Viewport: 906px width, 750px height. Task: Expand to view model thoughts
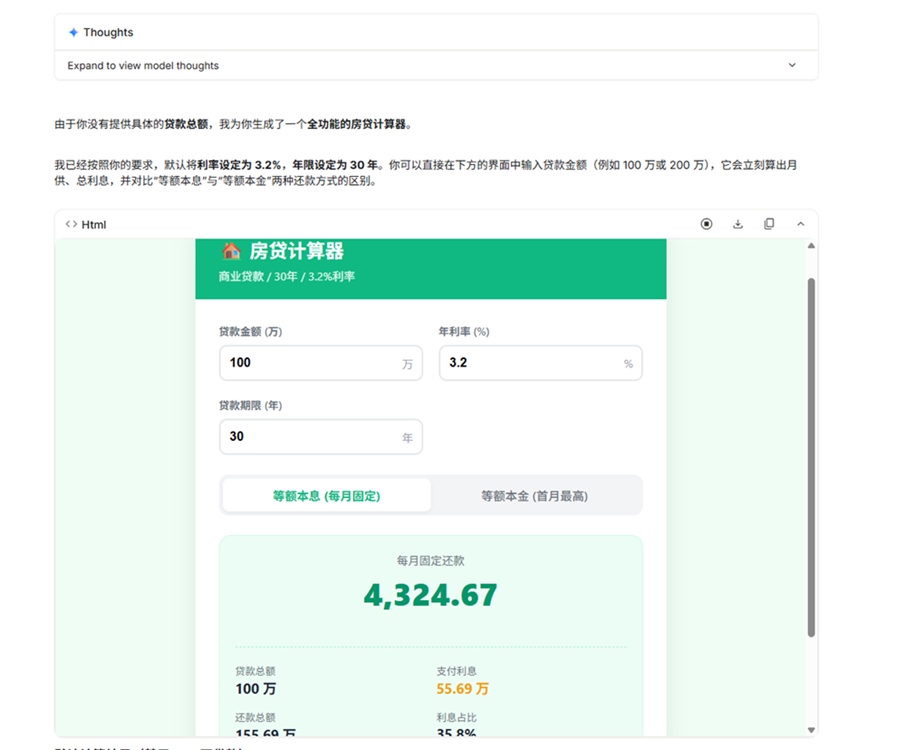pos(136,65)
